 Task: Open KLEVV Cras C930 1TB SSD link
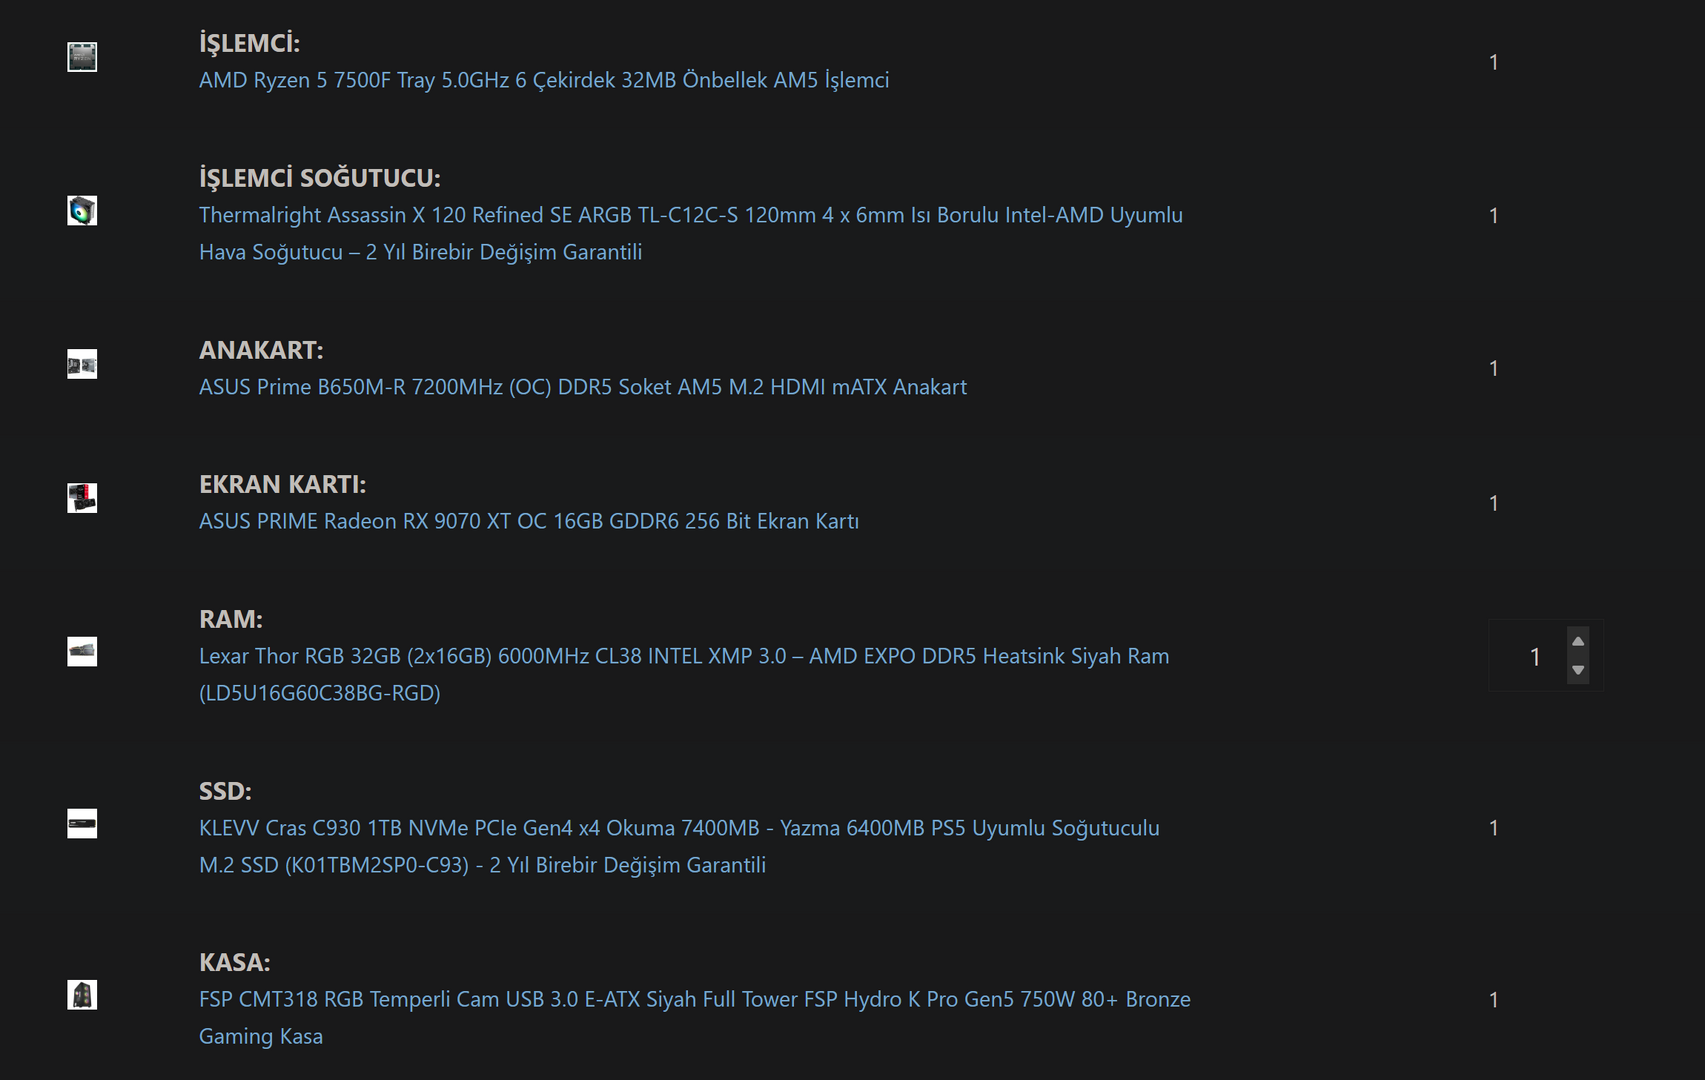pos(679,846)
